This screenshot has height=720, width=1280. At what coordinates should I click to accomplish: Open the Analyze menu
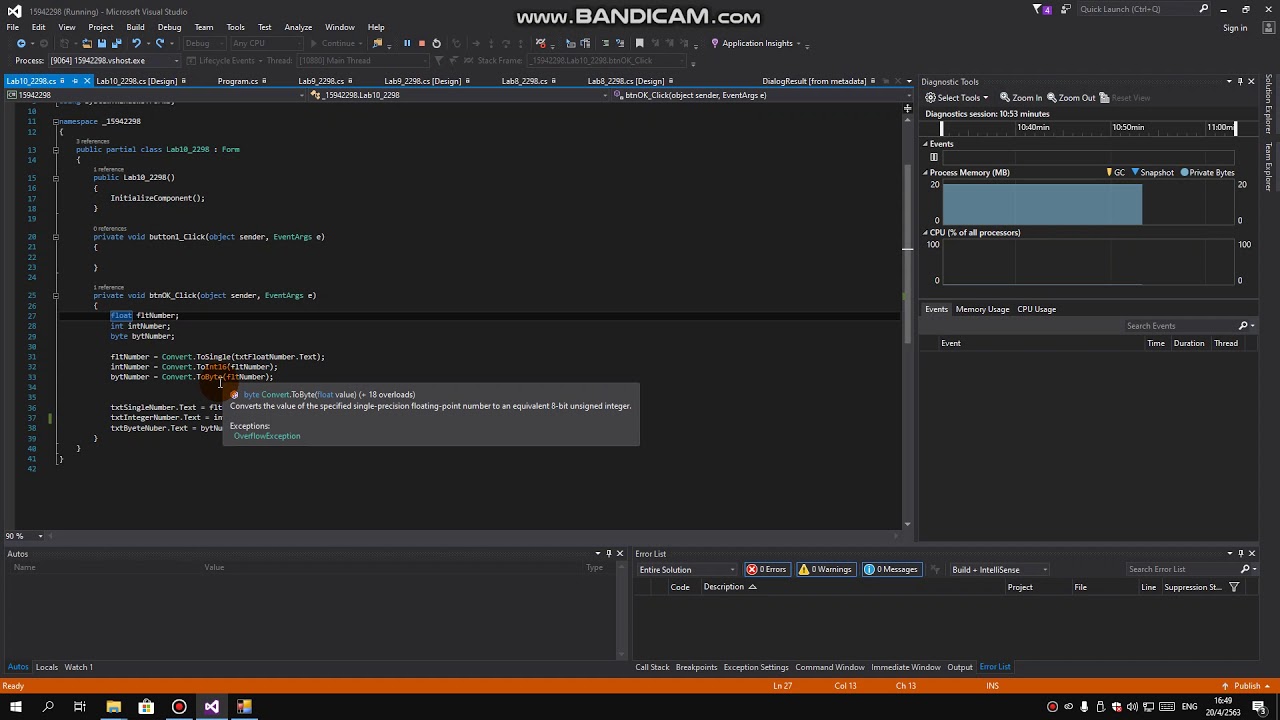pyautogui.click(x=298, y=27)
